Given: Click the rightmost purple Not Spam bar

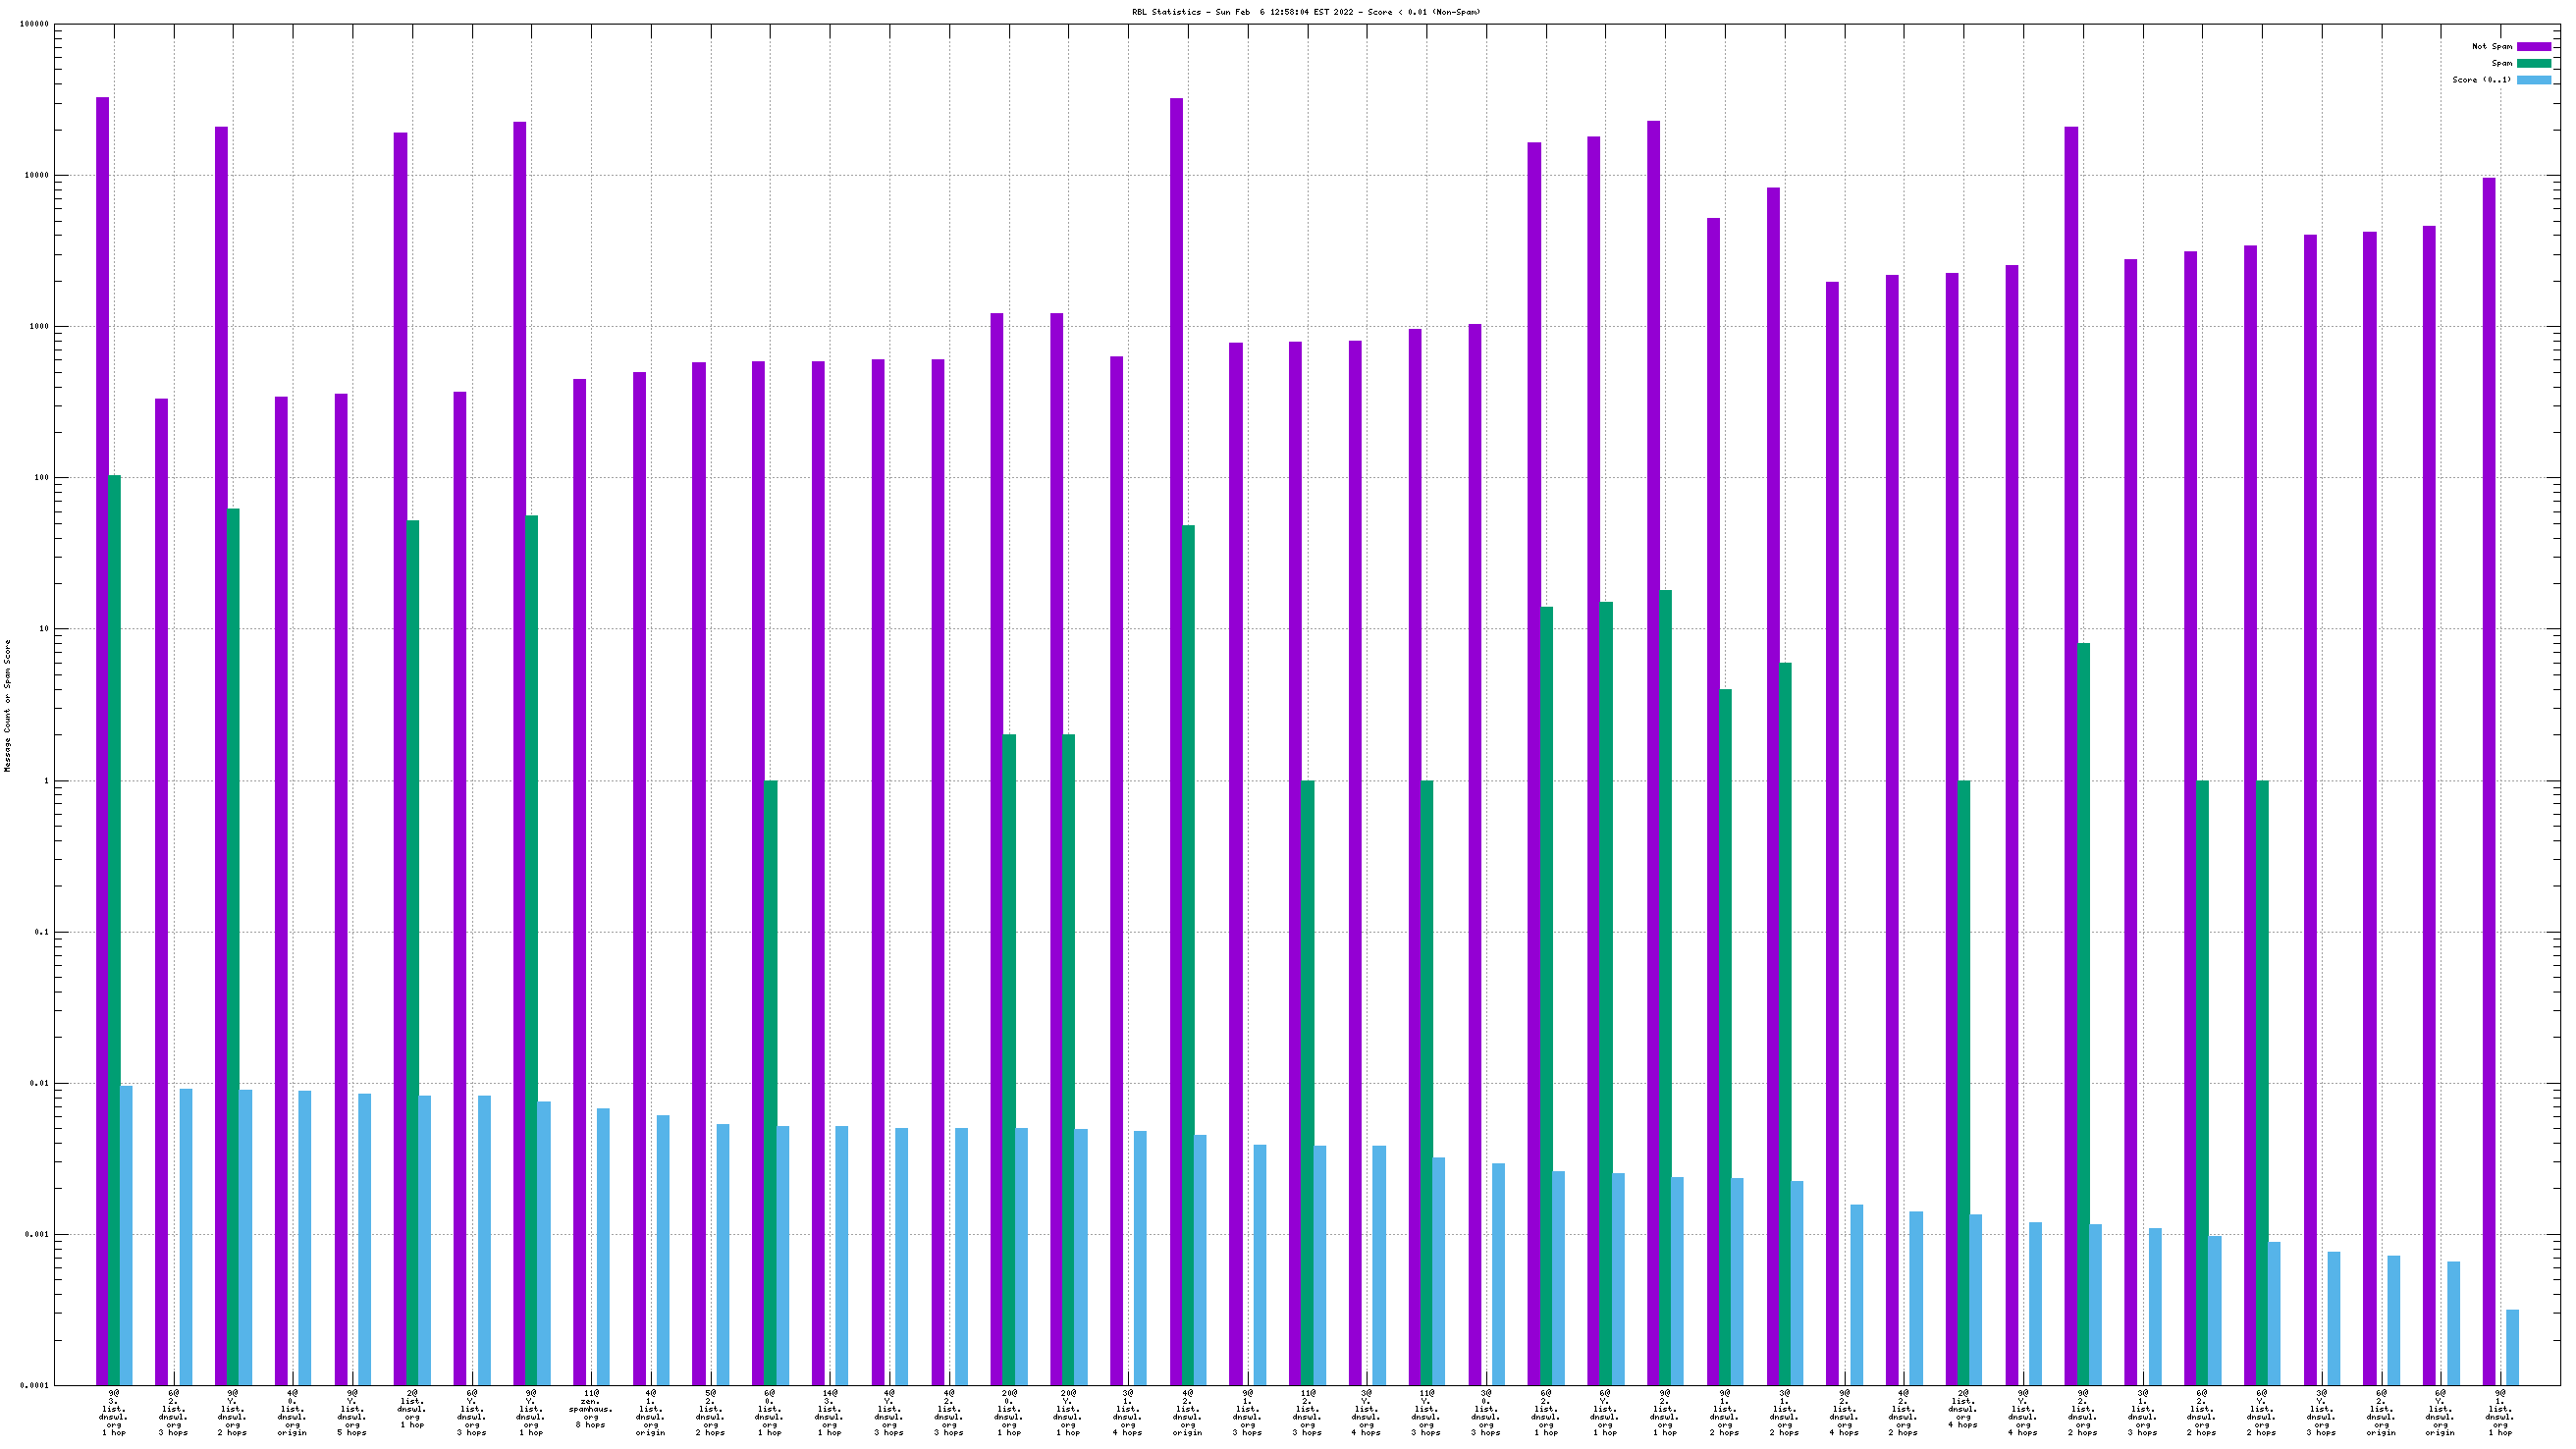Looking at the screenshot, I should pyautogui.click(x=2489, y=780).
